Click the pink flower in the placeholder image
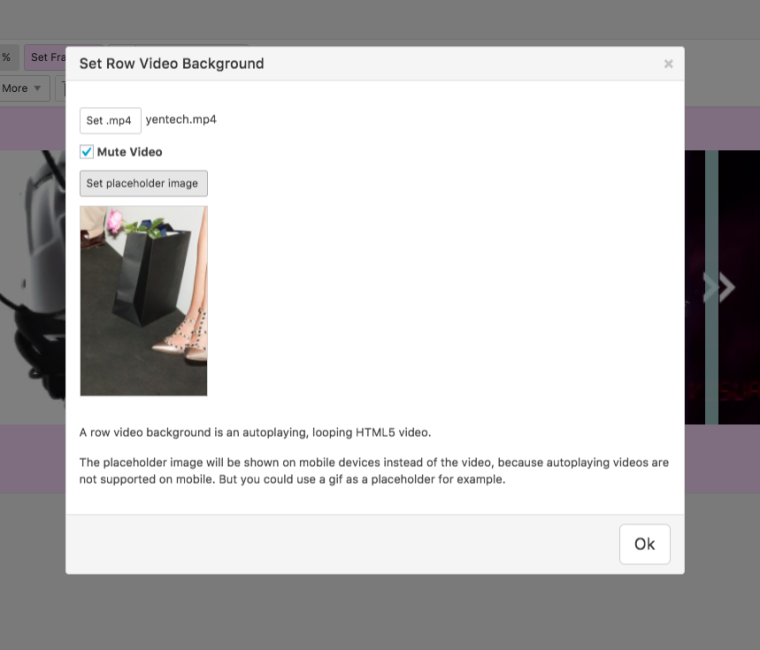The height and width of the screenshot is (650, 760). (115, 221)
